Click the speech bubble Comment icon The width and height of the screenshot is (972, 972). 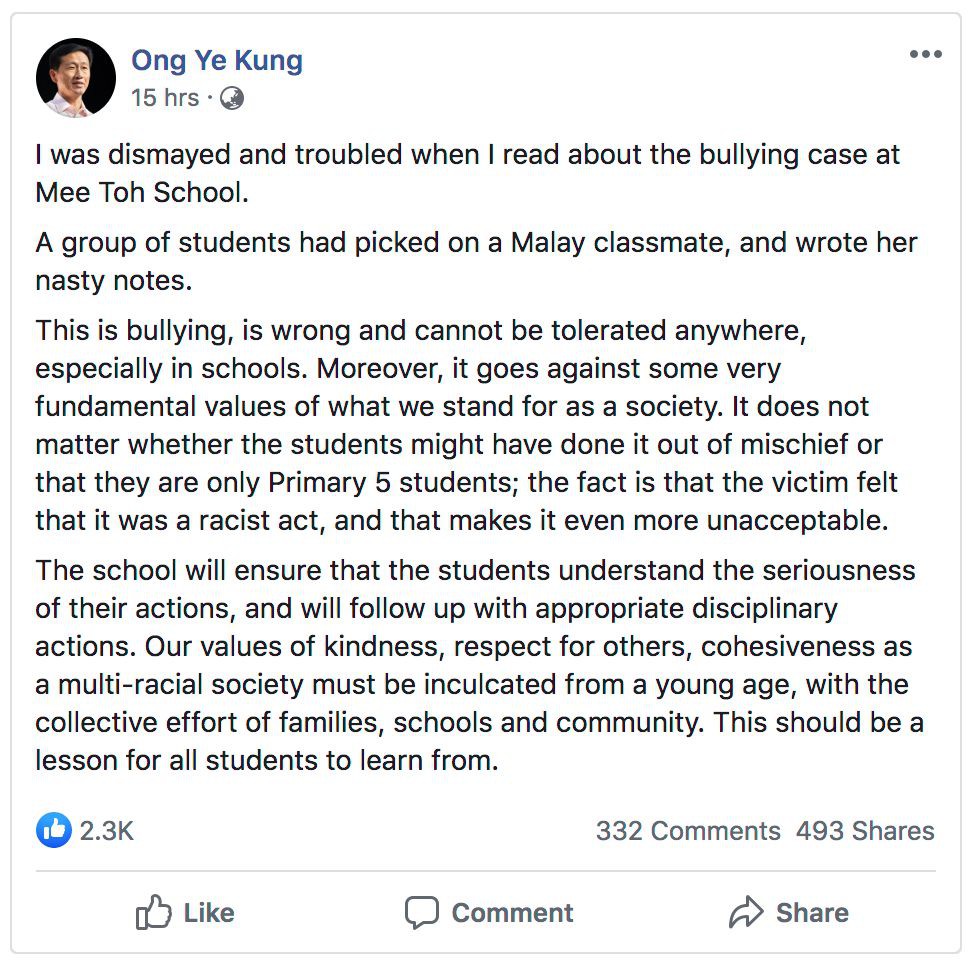tap(421, 912)
